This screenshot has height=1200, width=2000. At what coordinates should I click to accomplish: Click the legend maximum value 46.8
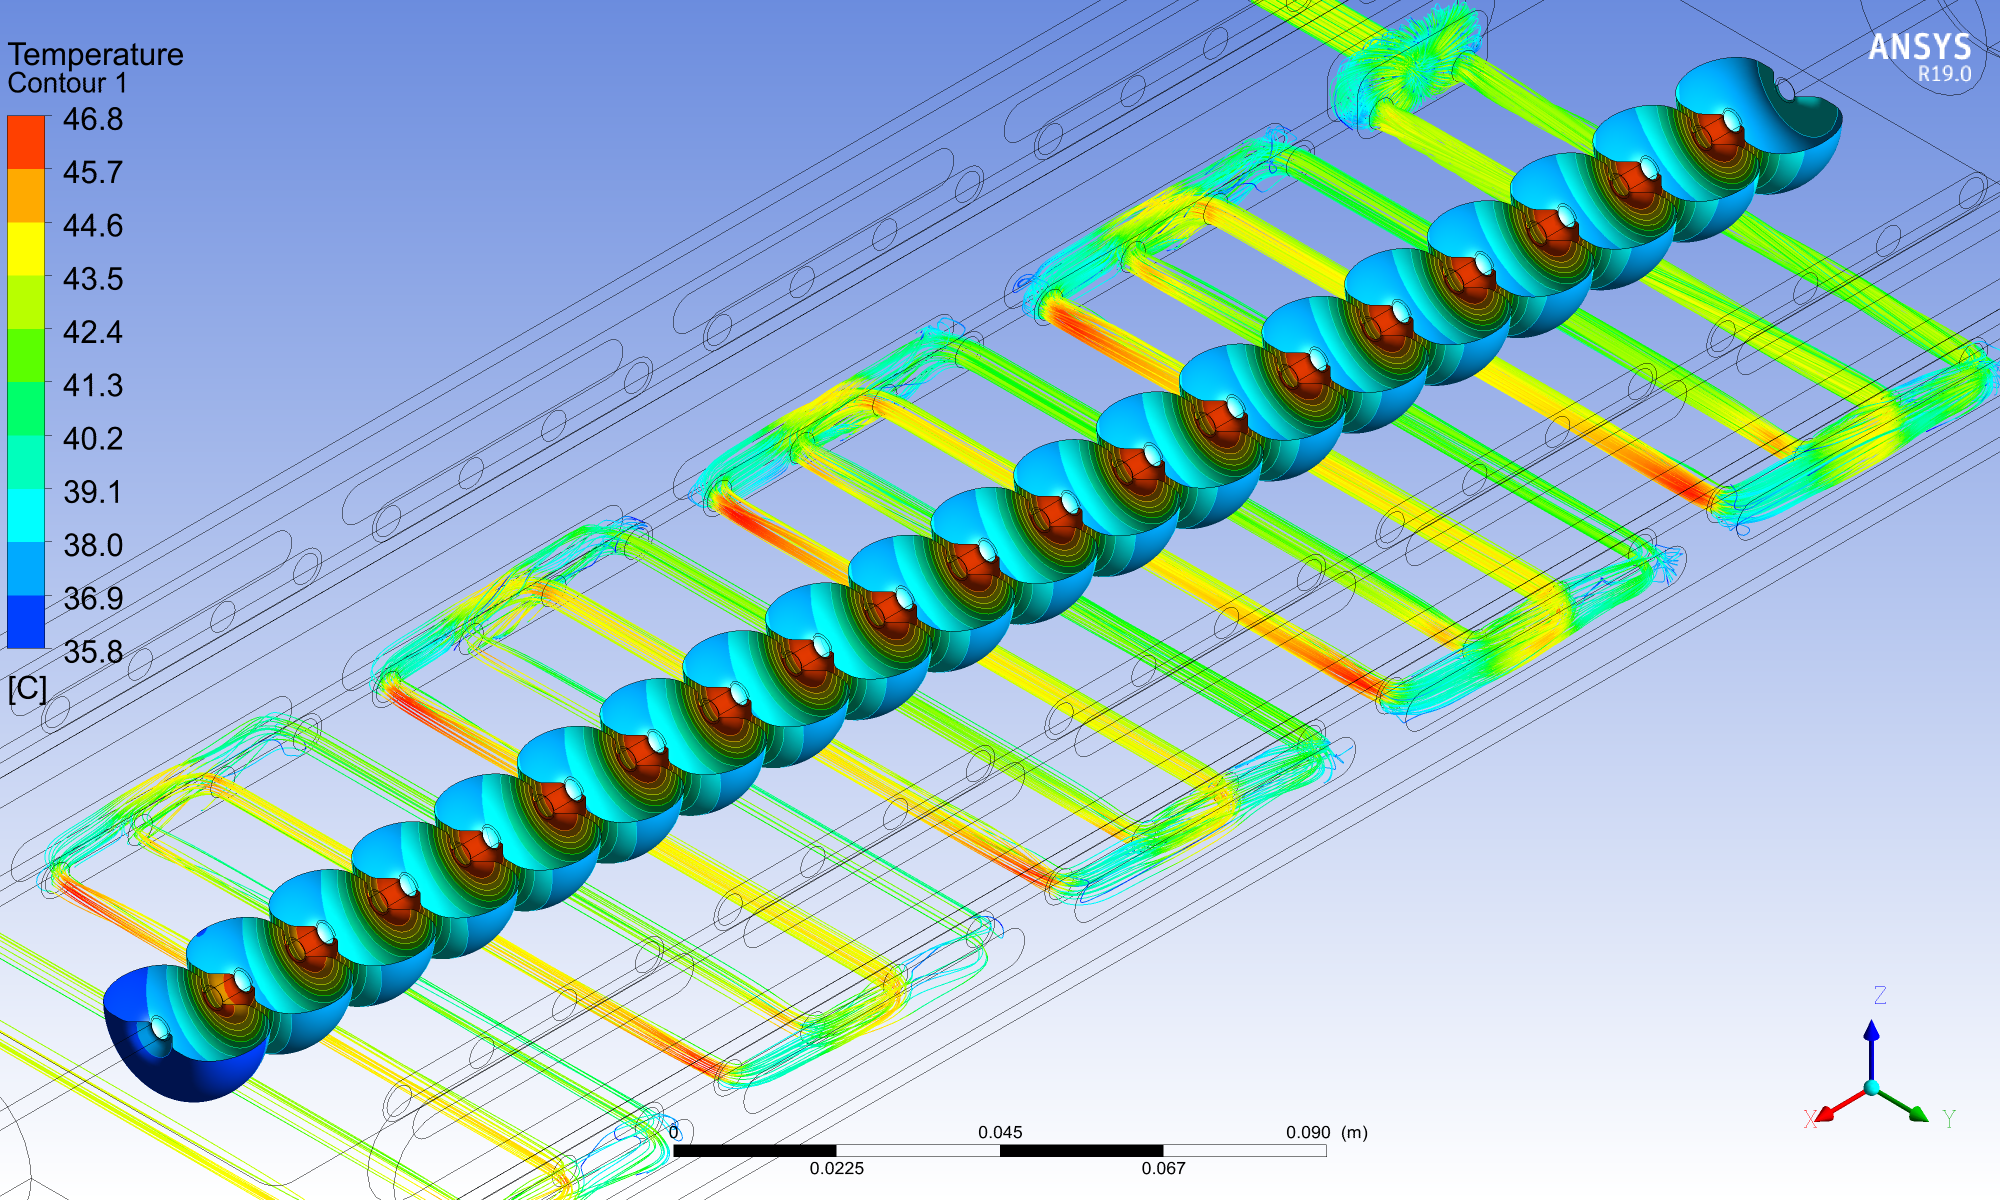93,119
